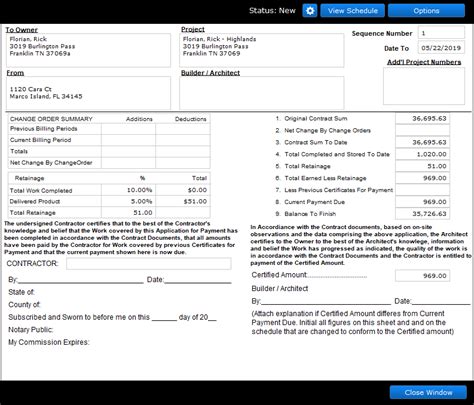Click the Notary Public label
This screenshot has width=474, height=405.
coord(31,330)
